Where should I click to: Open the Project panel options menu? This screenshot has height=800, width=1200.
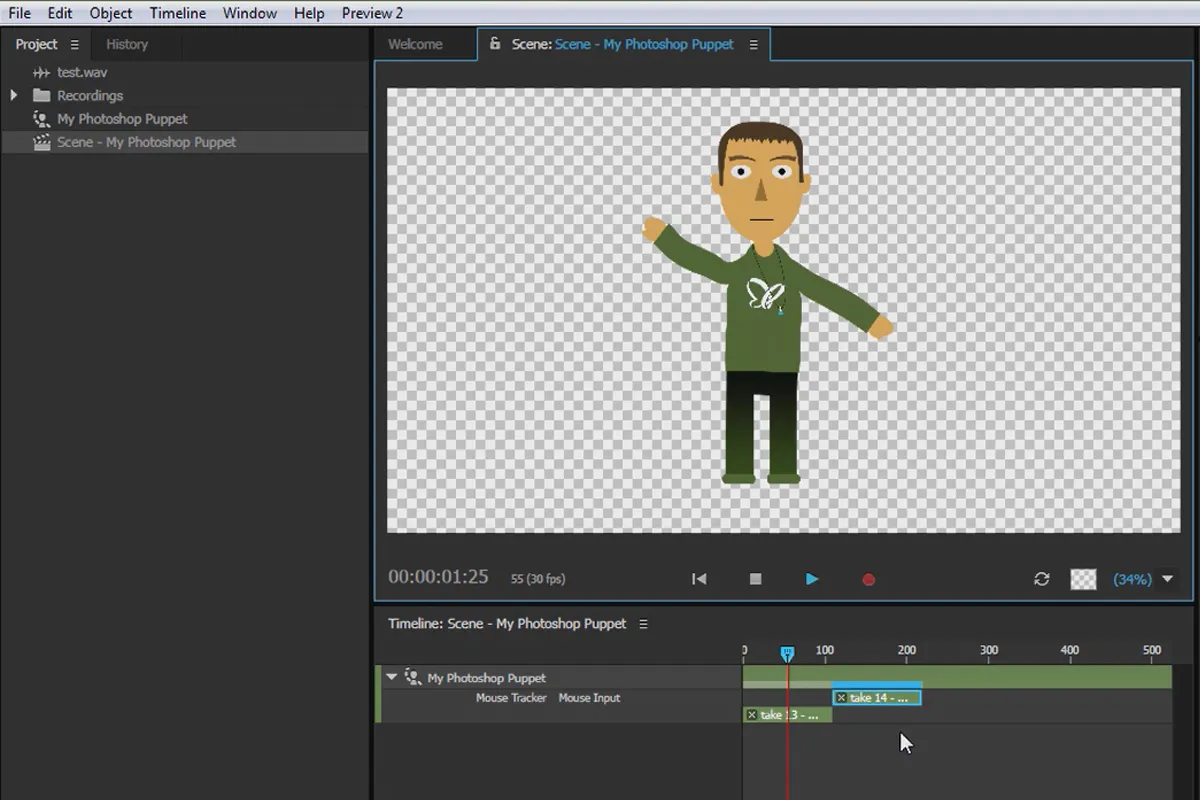(x=75, y=45)
